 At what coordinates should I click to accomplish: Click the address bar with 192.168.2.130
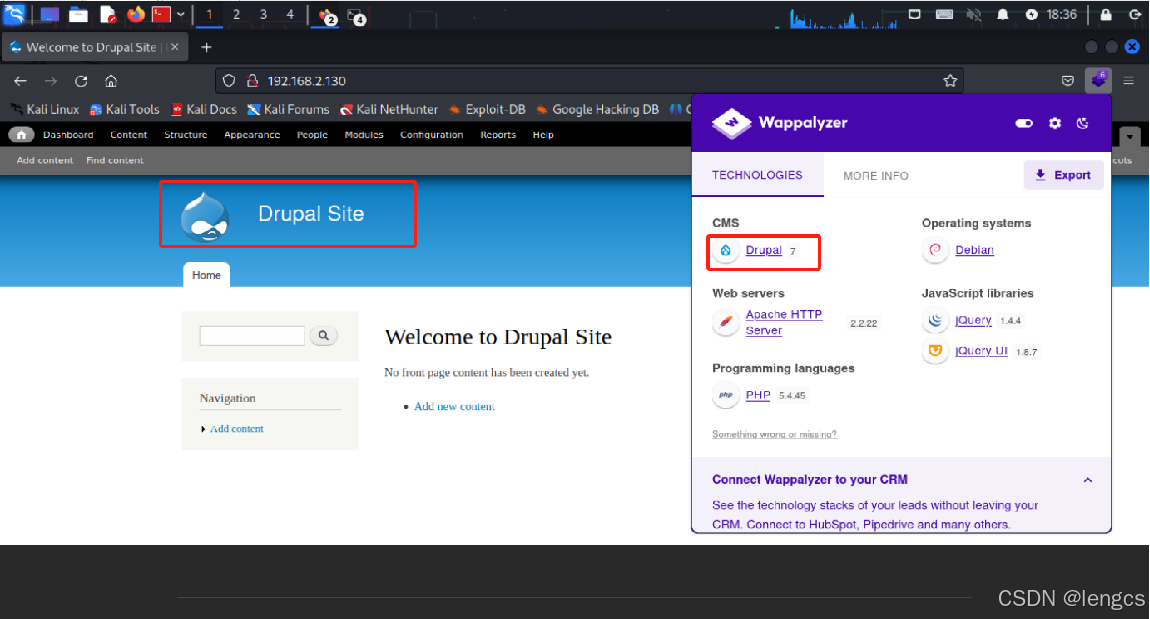(589, 81)
